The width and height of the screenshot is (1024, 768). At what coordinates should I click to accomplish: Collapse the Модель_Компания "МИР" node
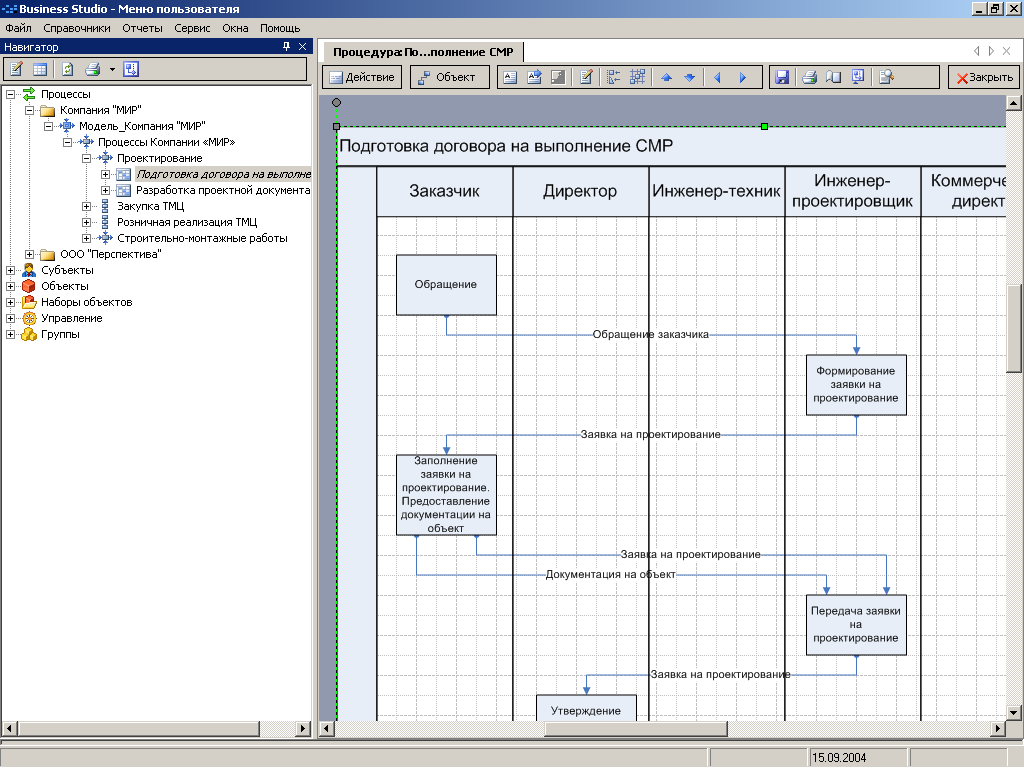tap(48, 126)
